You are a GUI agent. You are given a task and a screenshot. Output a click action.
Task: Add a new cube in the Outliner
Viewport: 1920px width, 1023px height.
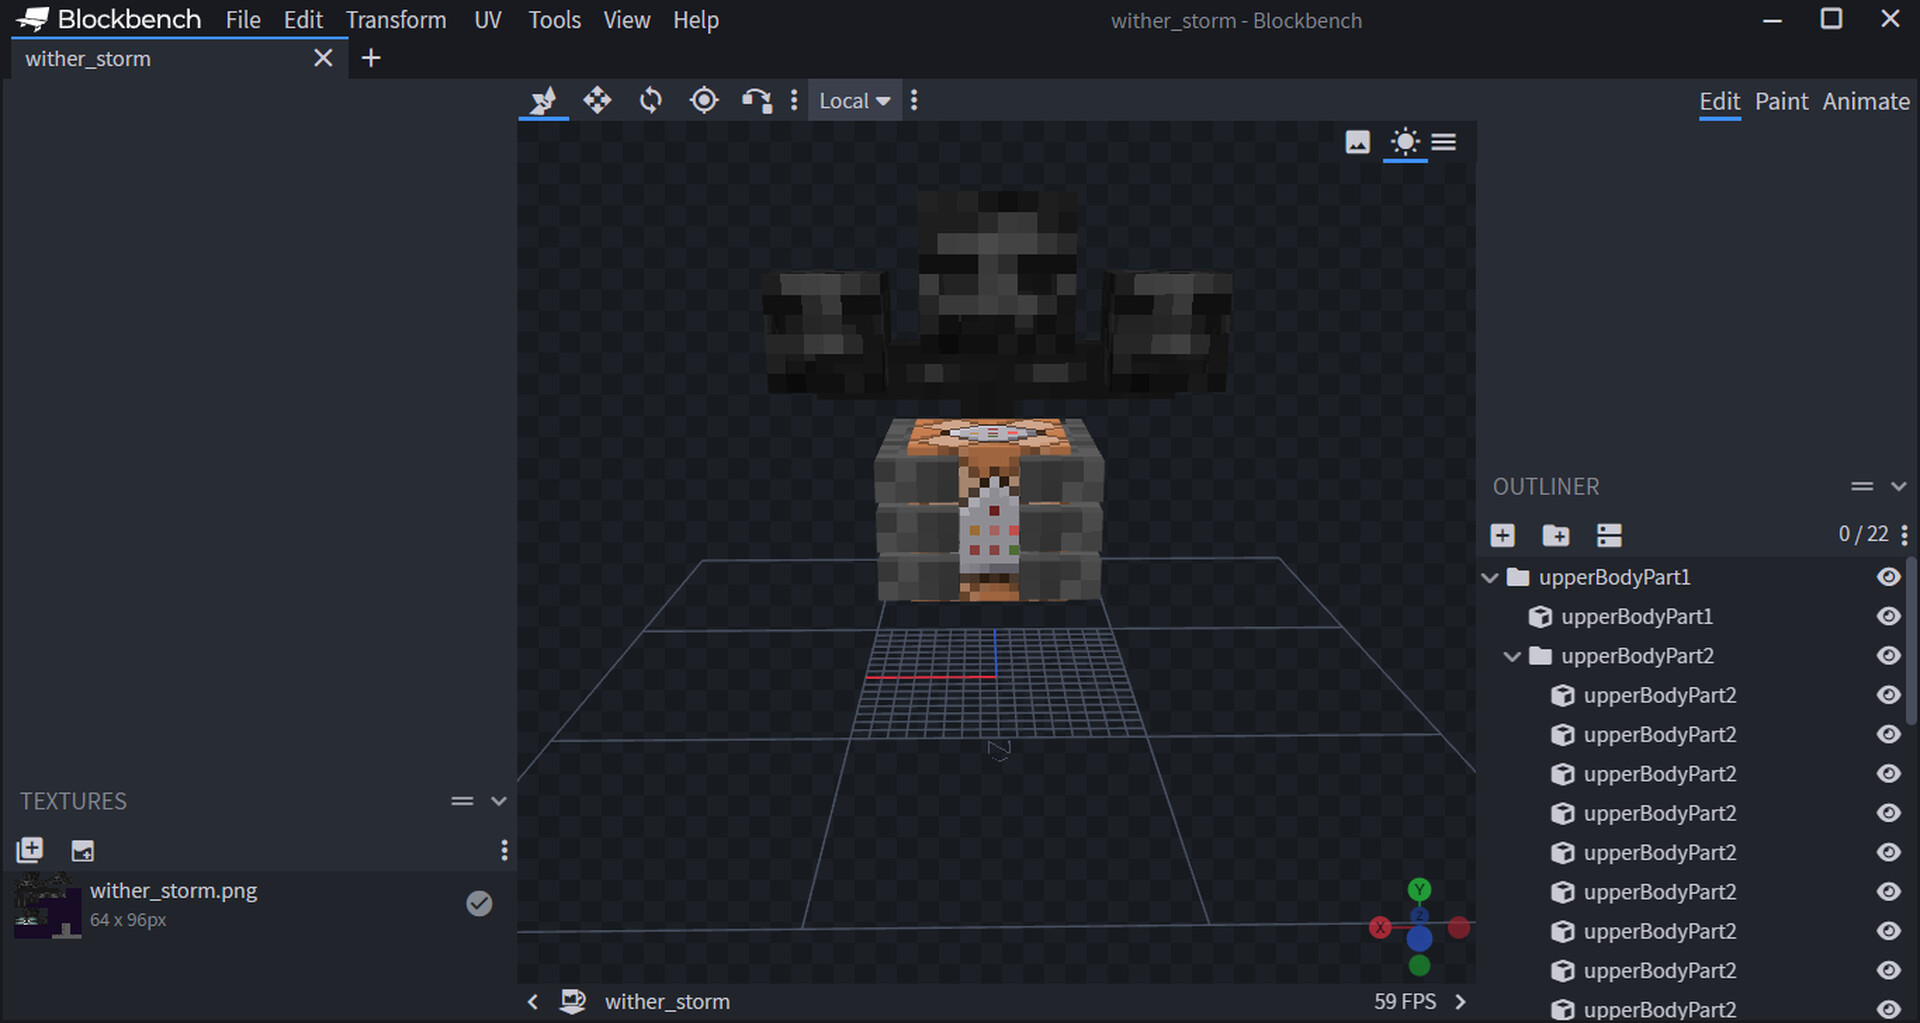tap(1503, 535)
